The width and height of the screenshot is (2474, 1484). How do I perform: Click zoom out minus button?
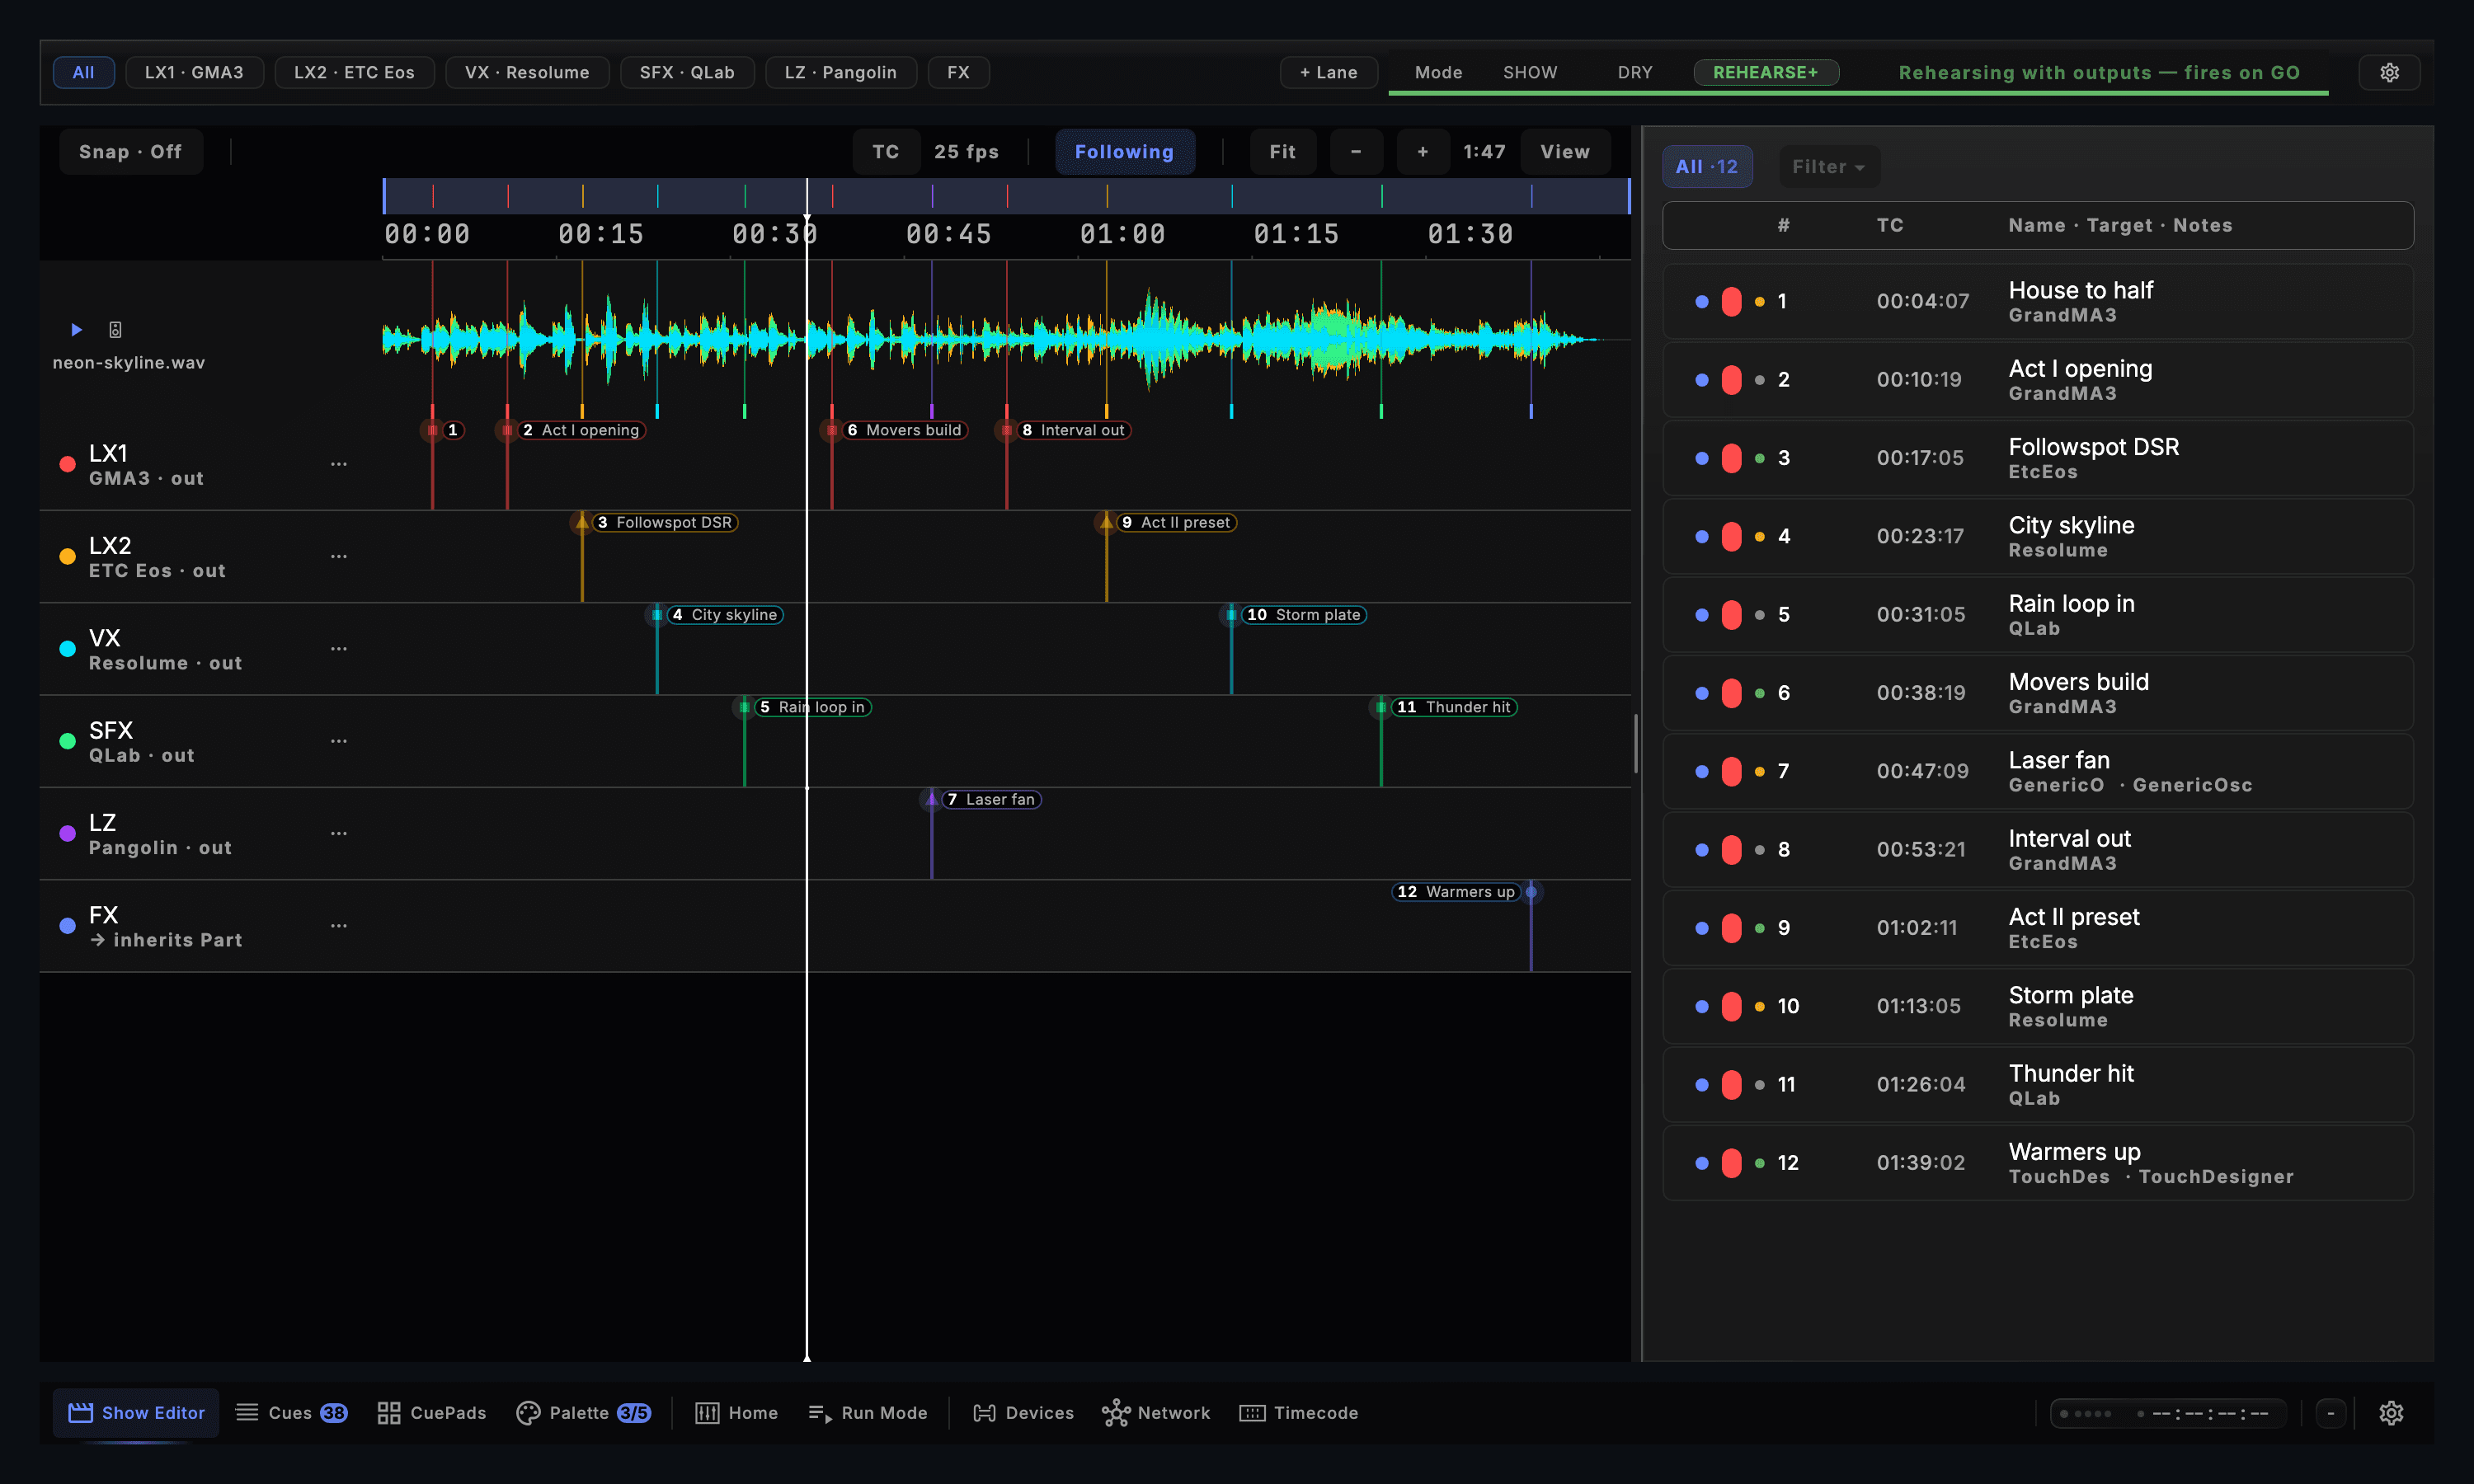(x=1356, y=151)
